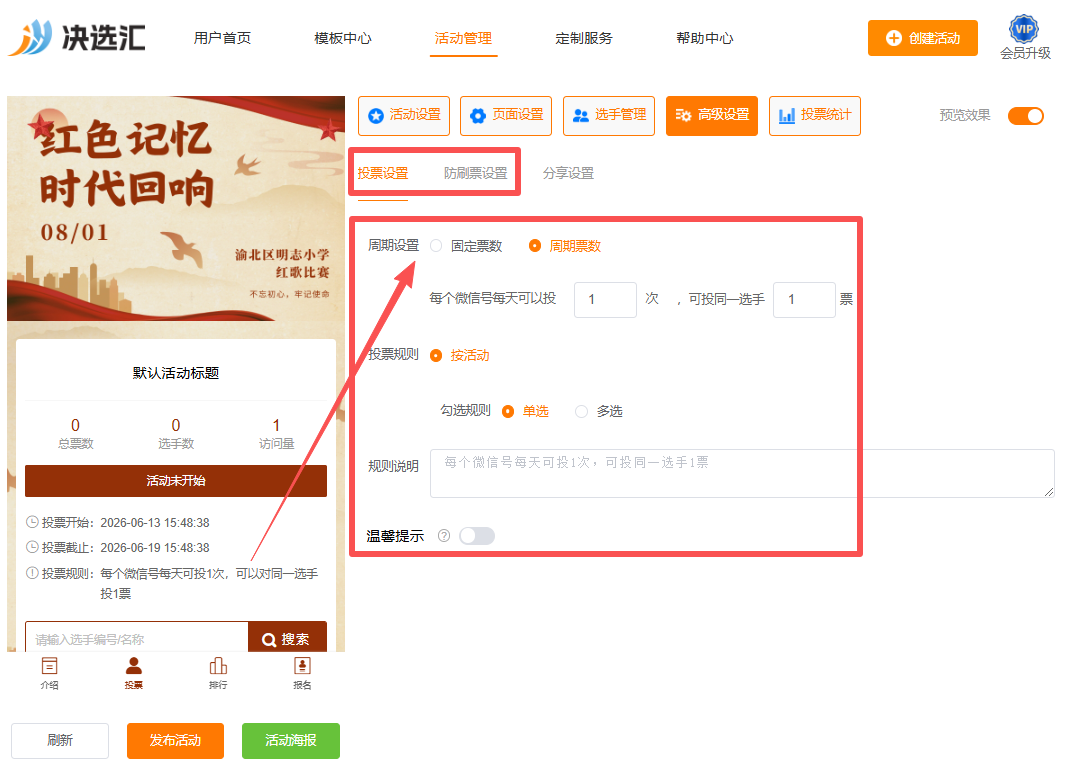Screen dimensions: 1078x773
Task: Click the 活动未开始 bar in preview
Action: coord(176,481)
